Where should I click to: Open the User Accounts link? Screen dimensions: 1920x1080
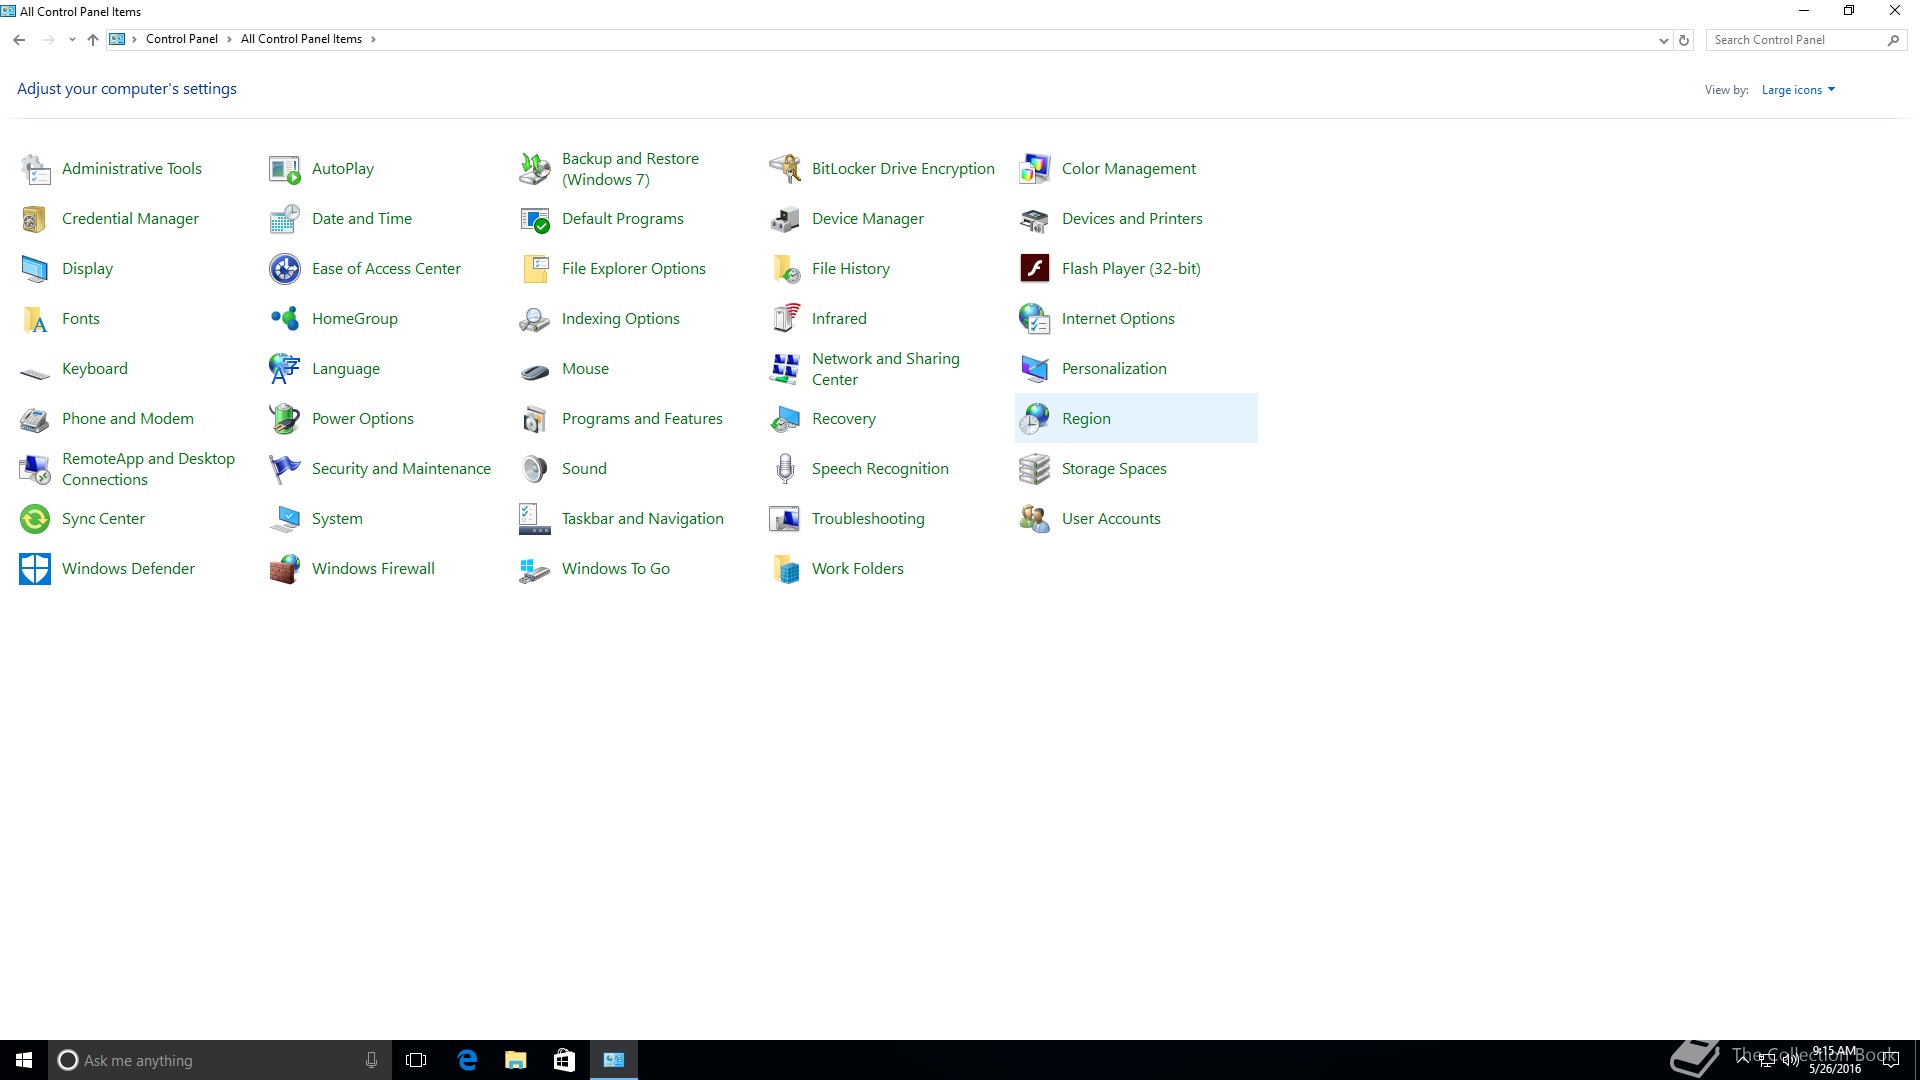click(x=1111, y=519)
